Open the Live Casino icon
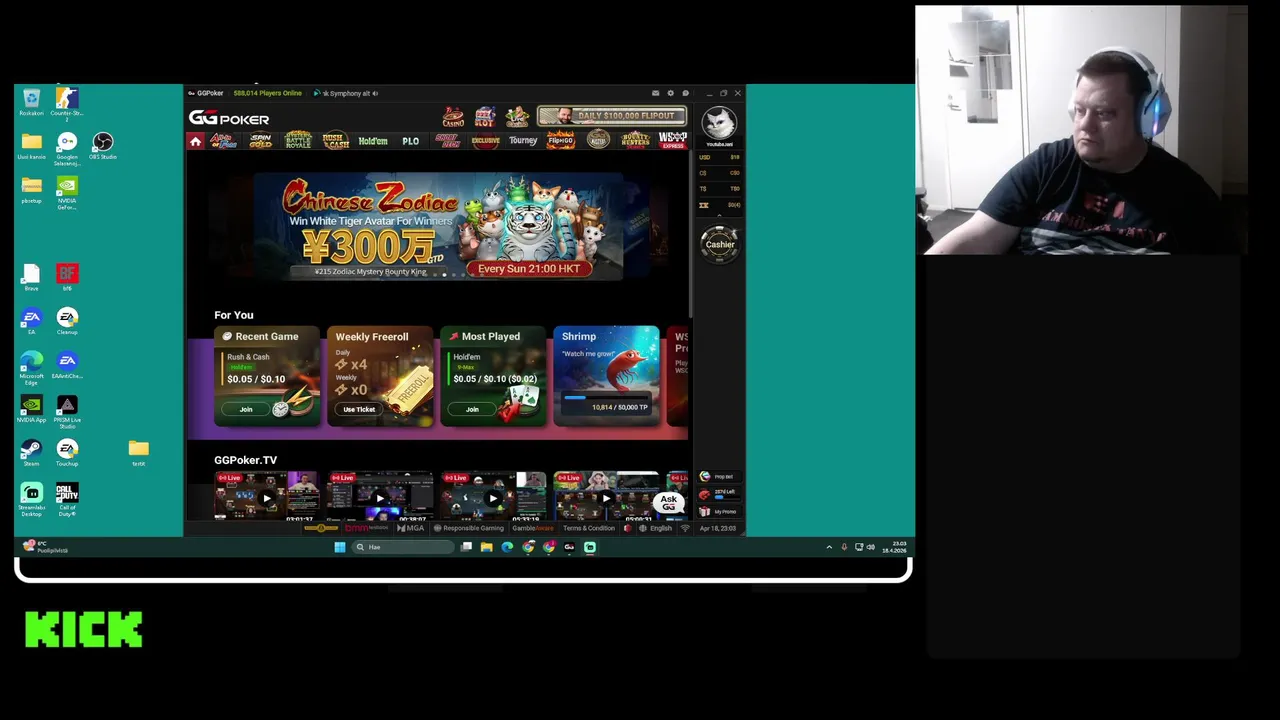Viewport: 1280px width, 720px height. click(516, 117)
